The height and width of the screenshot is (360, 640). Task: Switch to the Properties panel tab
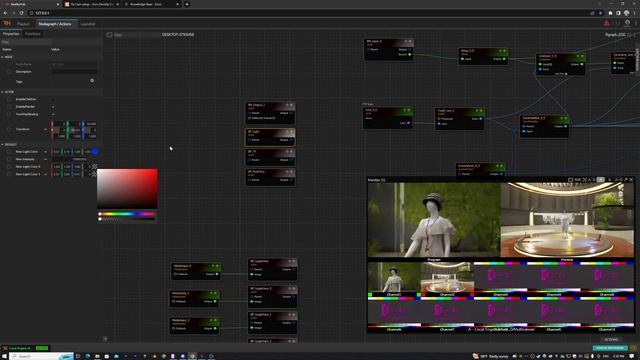(11, 34)
